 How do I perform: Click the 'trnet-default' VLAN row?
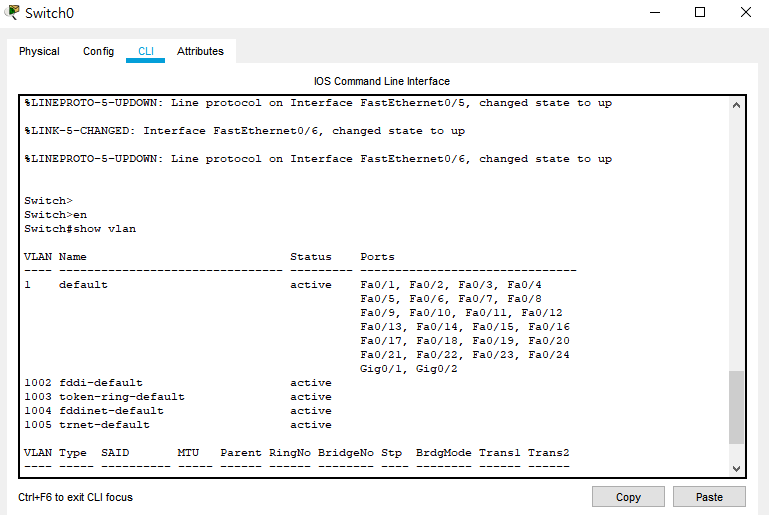178,424
